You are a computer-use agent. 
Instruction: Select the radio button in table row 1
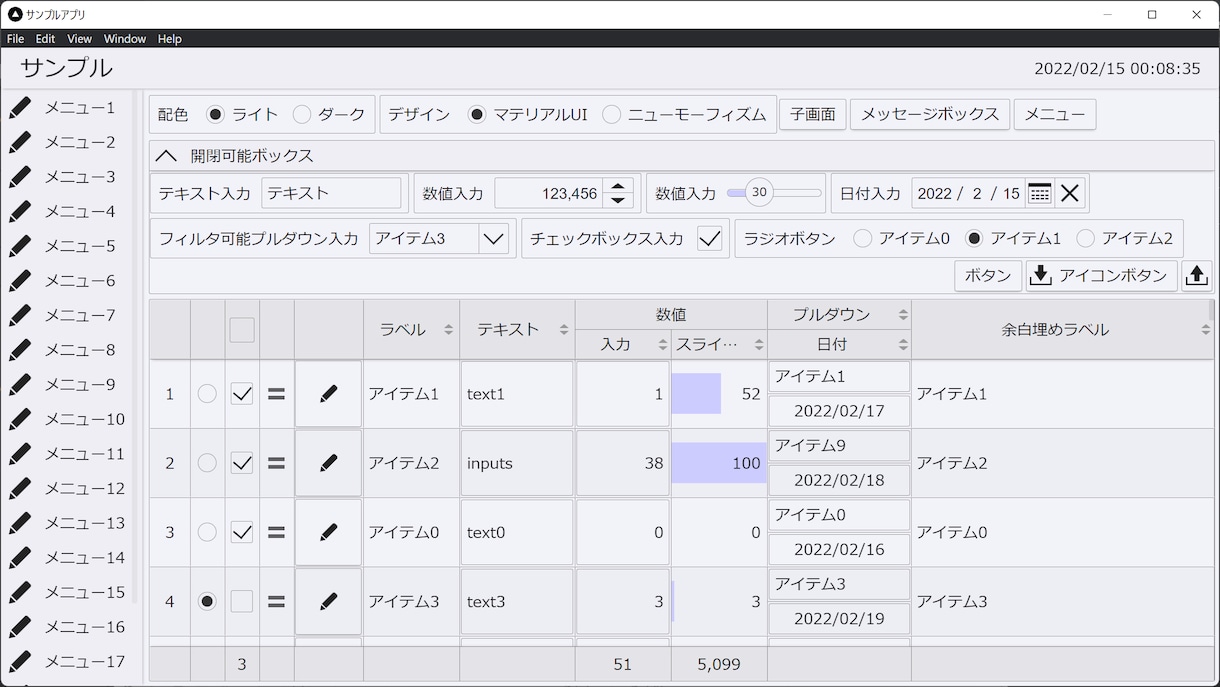(x=207, y=394)
